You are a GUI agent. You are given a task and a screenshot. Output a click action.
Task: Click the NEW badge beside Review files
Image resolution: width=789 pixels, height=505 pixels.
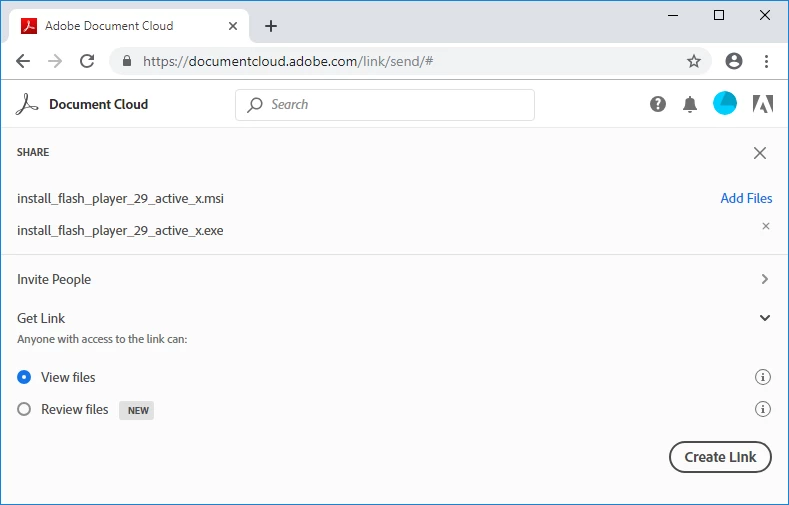click(x=136, y=410)
